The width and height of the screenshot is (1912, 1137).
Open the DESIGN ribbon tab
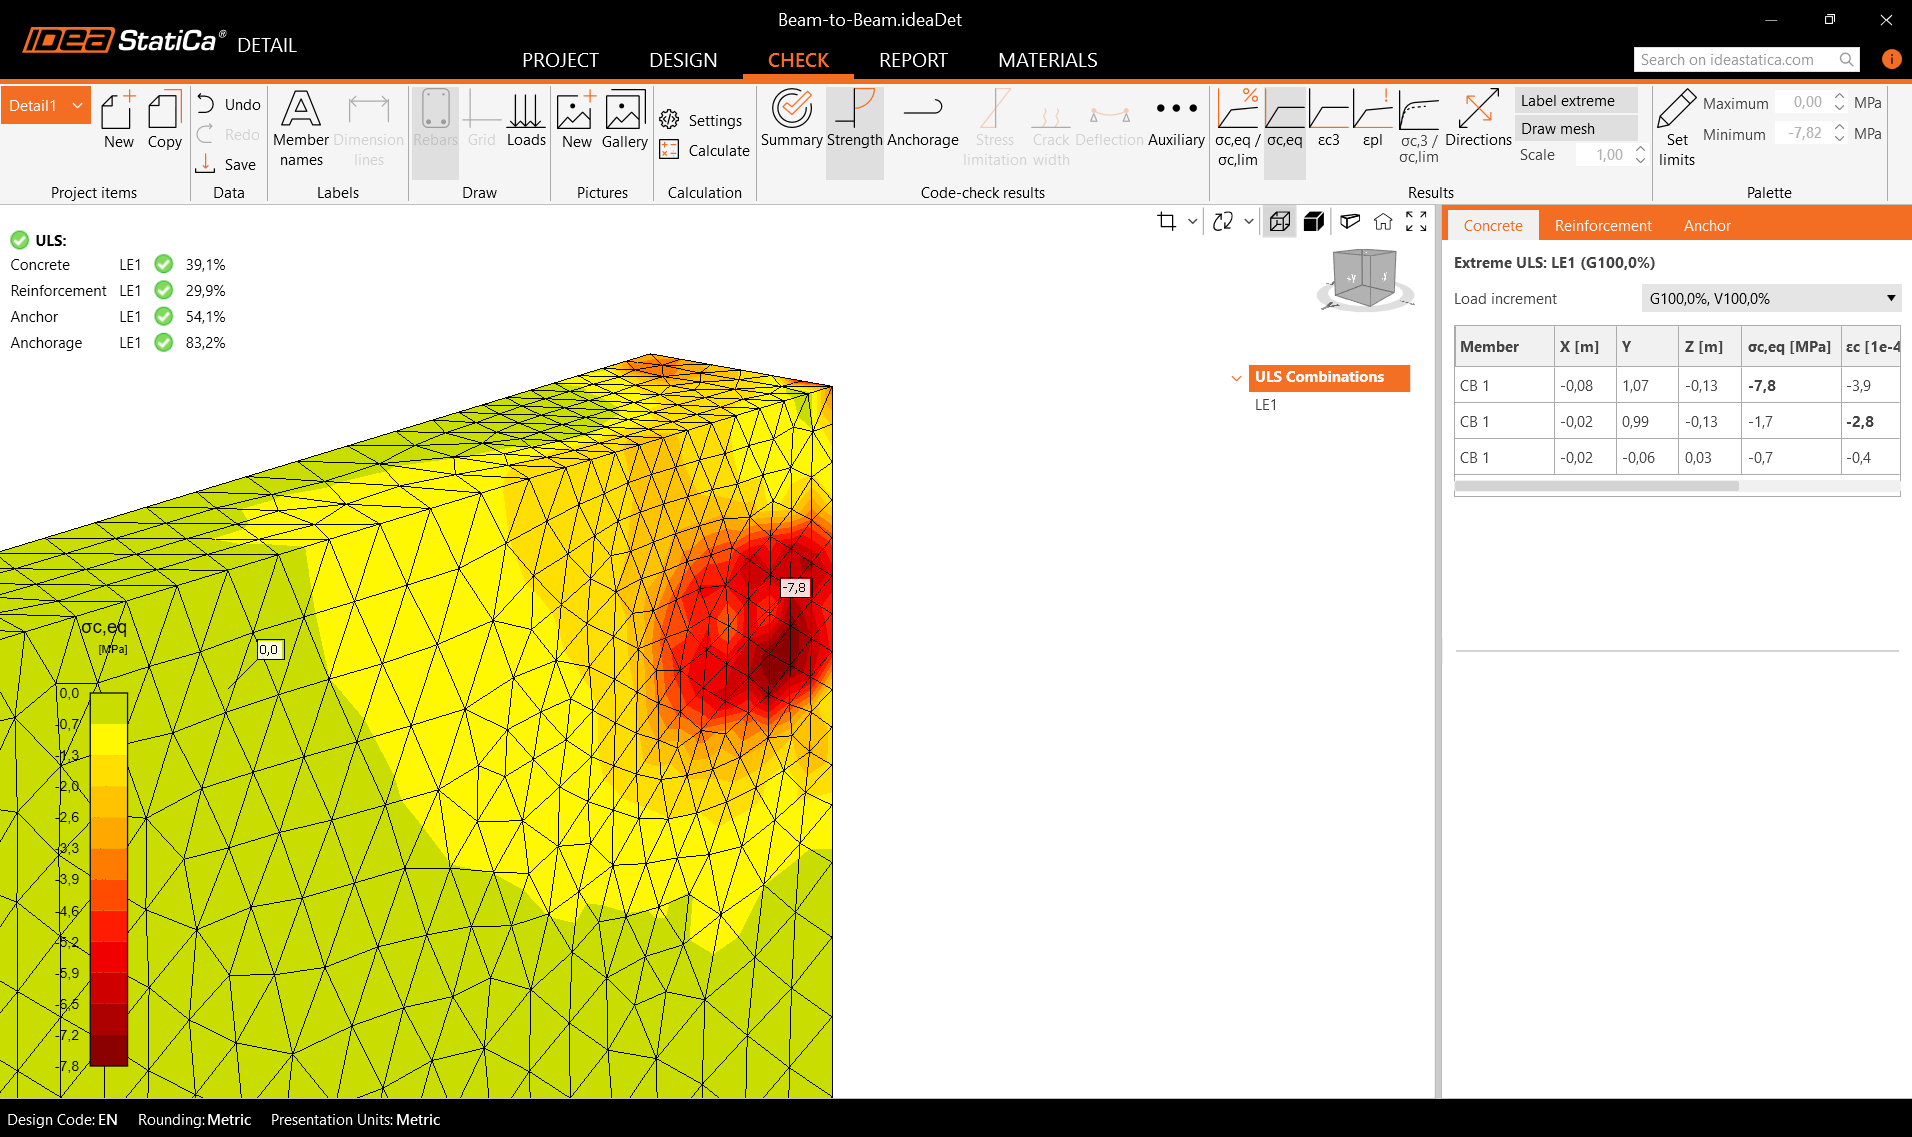coord(683,60)
